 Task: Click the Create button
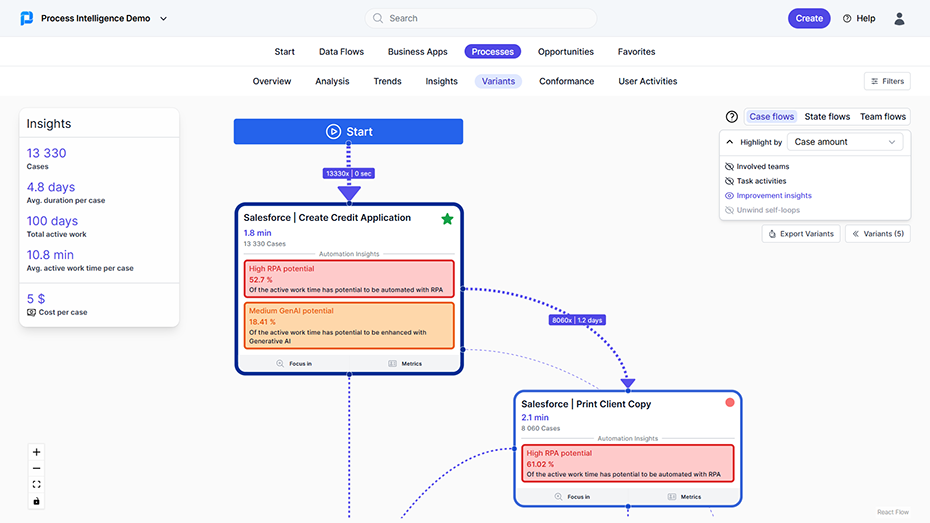pyautogui.click(x=809, y=18)
